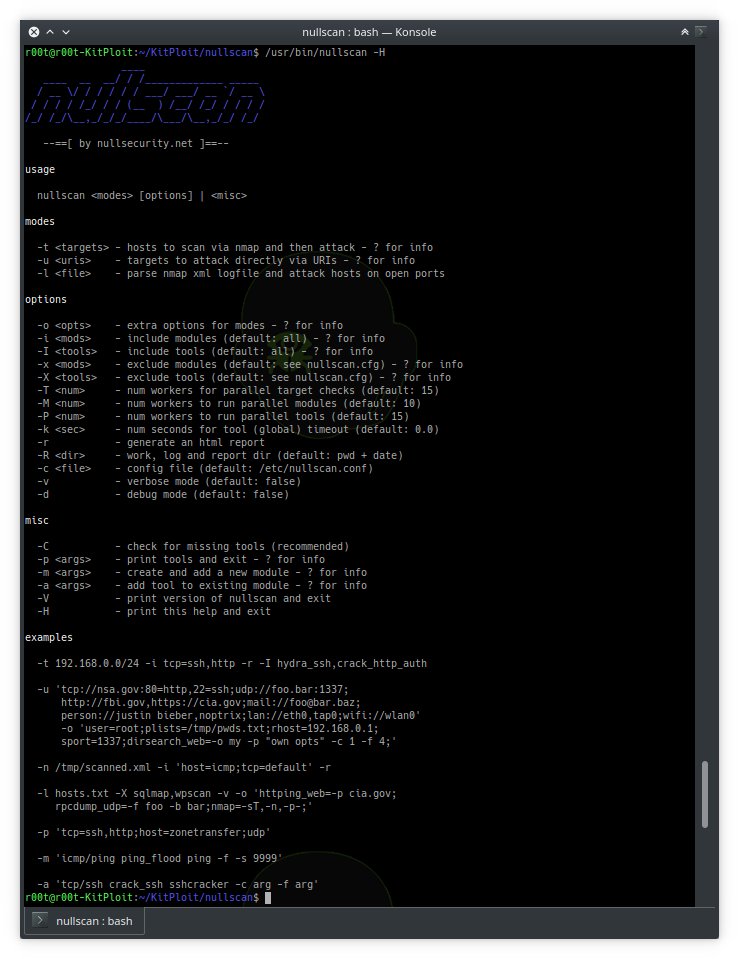Click the line starting 'rpcdump_udp=-f foo -b bar'
Viewport: 739px width, 959px height.
coord(184,807)
